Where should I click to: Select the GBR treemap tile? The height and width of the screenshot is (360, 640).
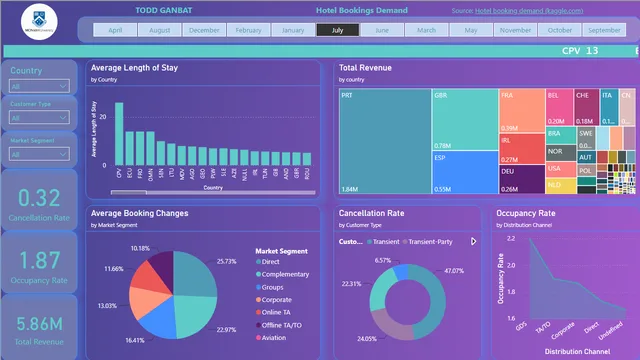point(465,119)
